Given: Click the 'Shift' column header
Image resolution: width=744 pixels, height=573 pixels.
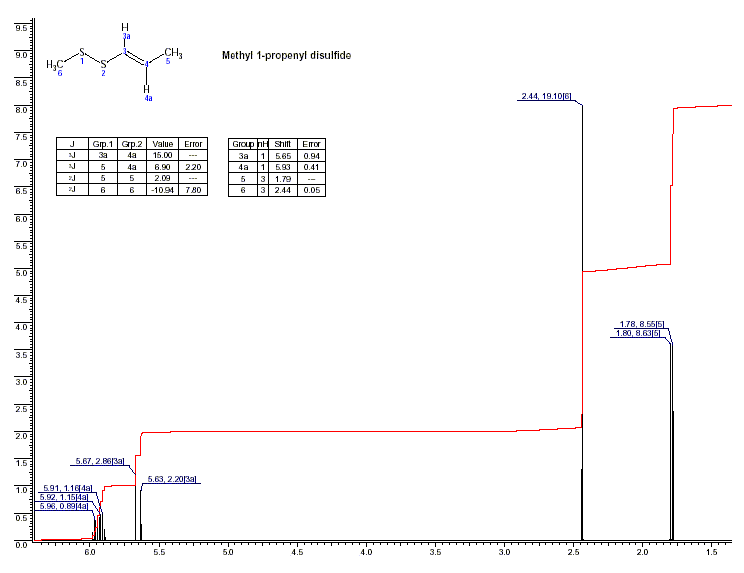Looking at the screenshot, I should [x=283, y=144].
